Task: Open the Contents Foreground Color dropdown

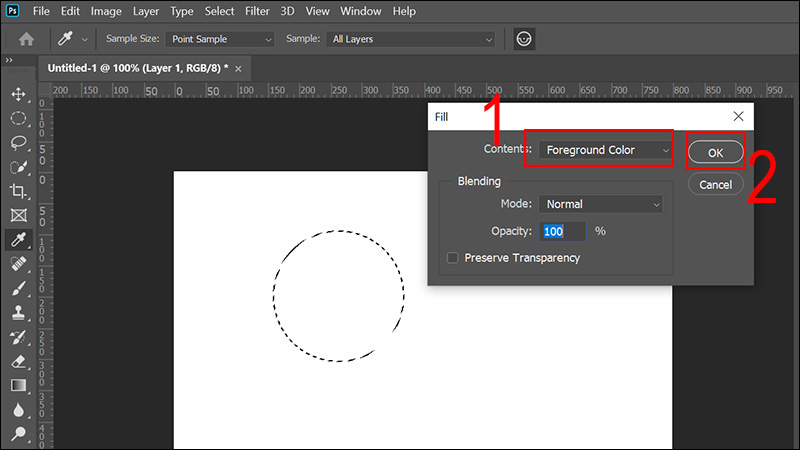Action: pyautogui.click(x=605, y=150)
